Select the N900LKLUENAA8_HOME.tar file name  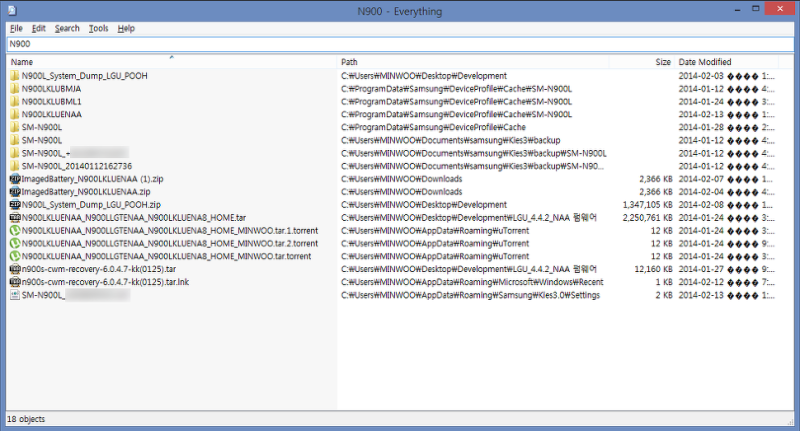[x=134, y=218]
